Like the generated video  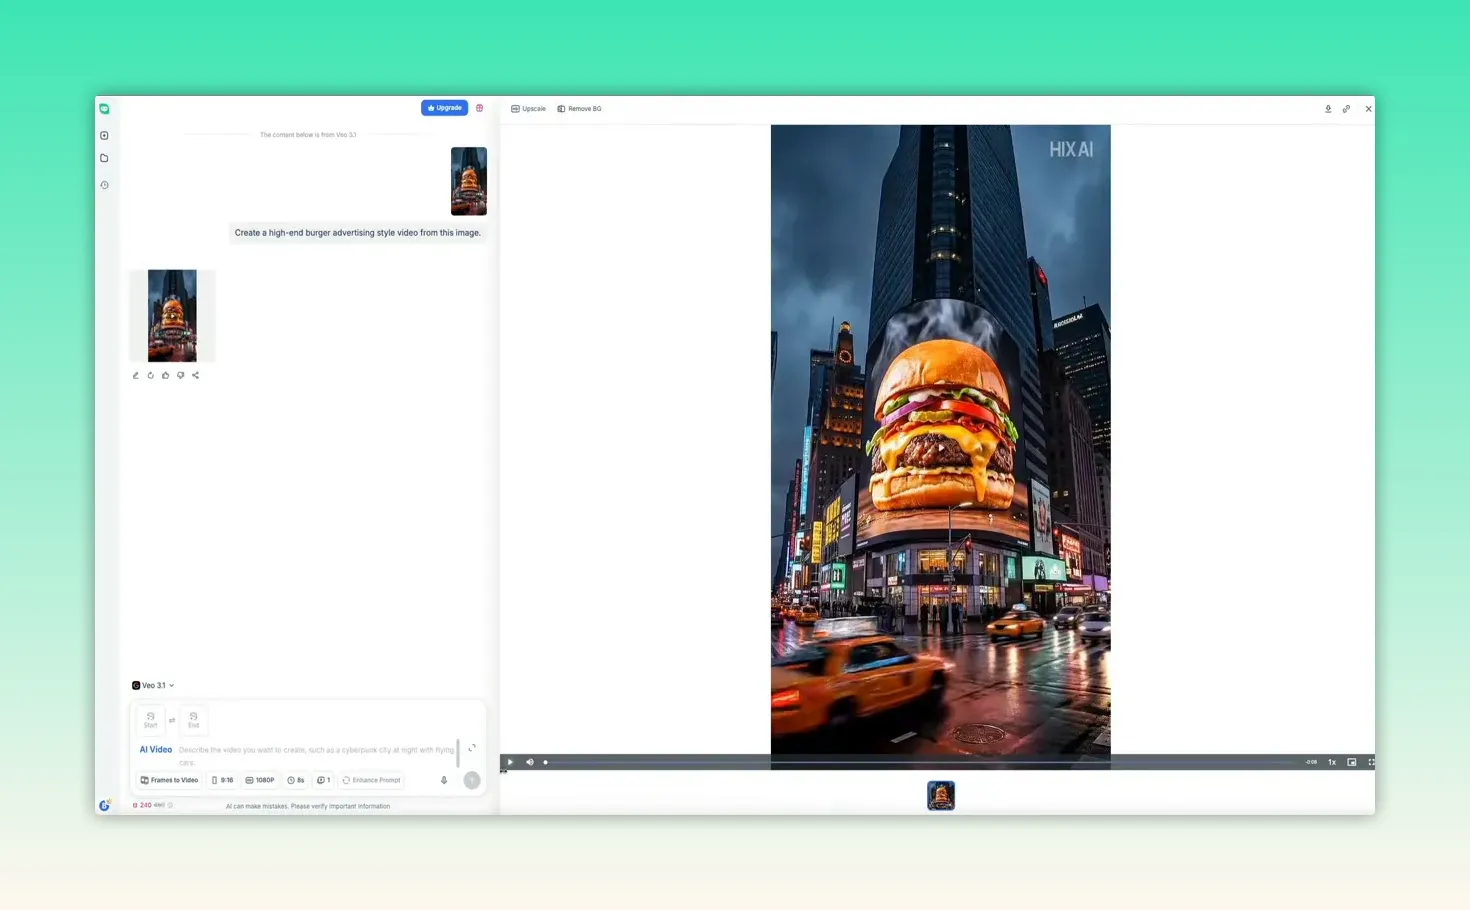[x=165, y=376]
